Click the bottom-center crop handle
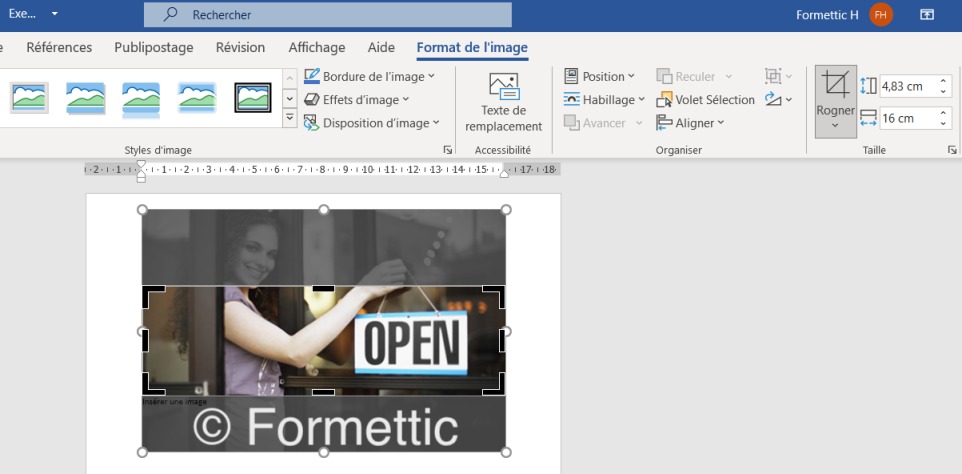 click(324, 392)
